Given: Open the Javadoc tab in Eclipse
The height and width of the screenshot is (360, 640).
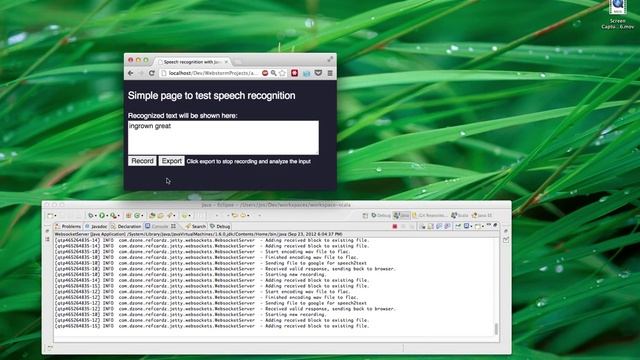Looking at the screenshot, I should [96, 226].
